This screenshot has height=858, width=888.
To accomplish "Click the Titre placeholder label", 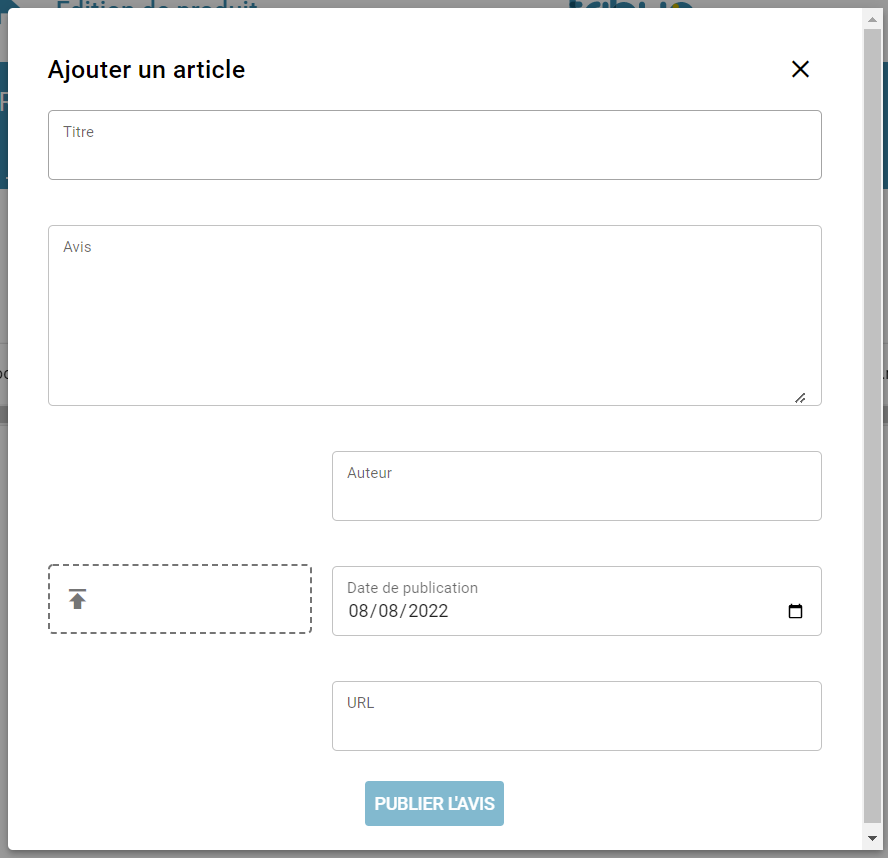I will coord(78,131).
